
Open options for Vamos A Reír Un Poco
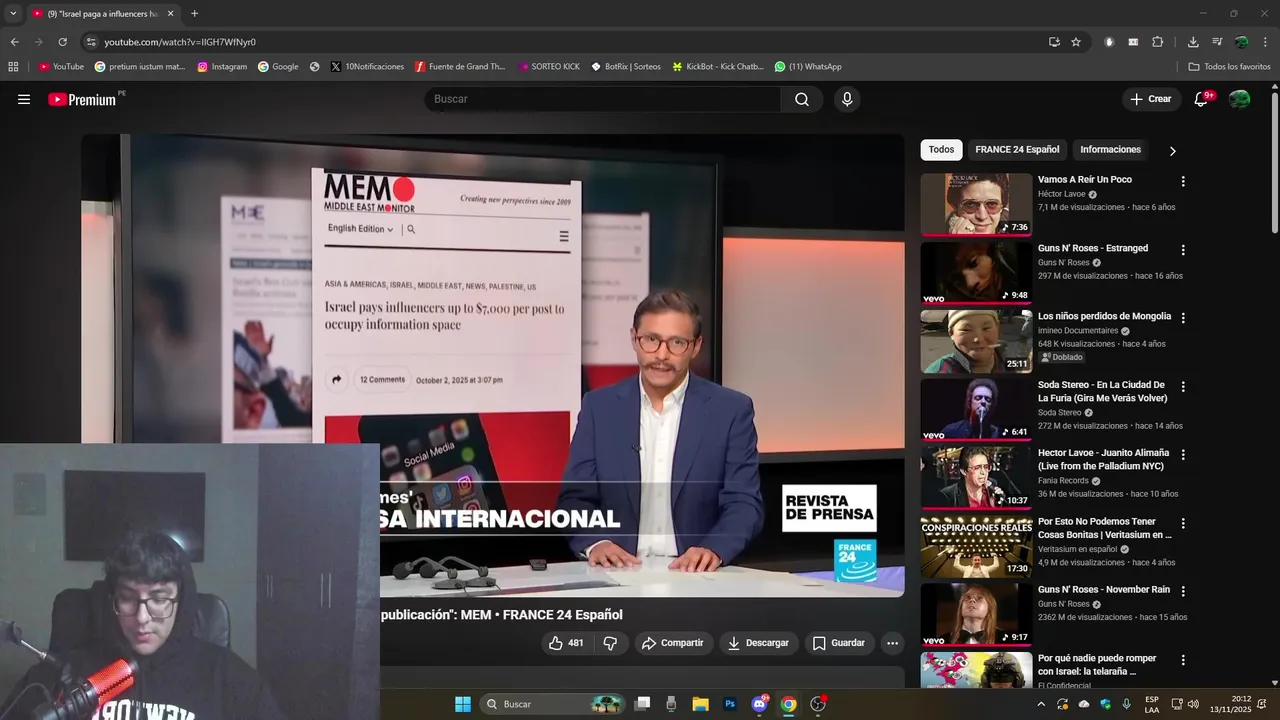pos(1183,181)
